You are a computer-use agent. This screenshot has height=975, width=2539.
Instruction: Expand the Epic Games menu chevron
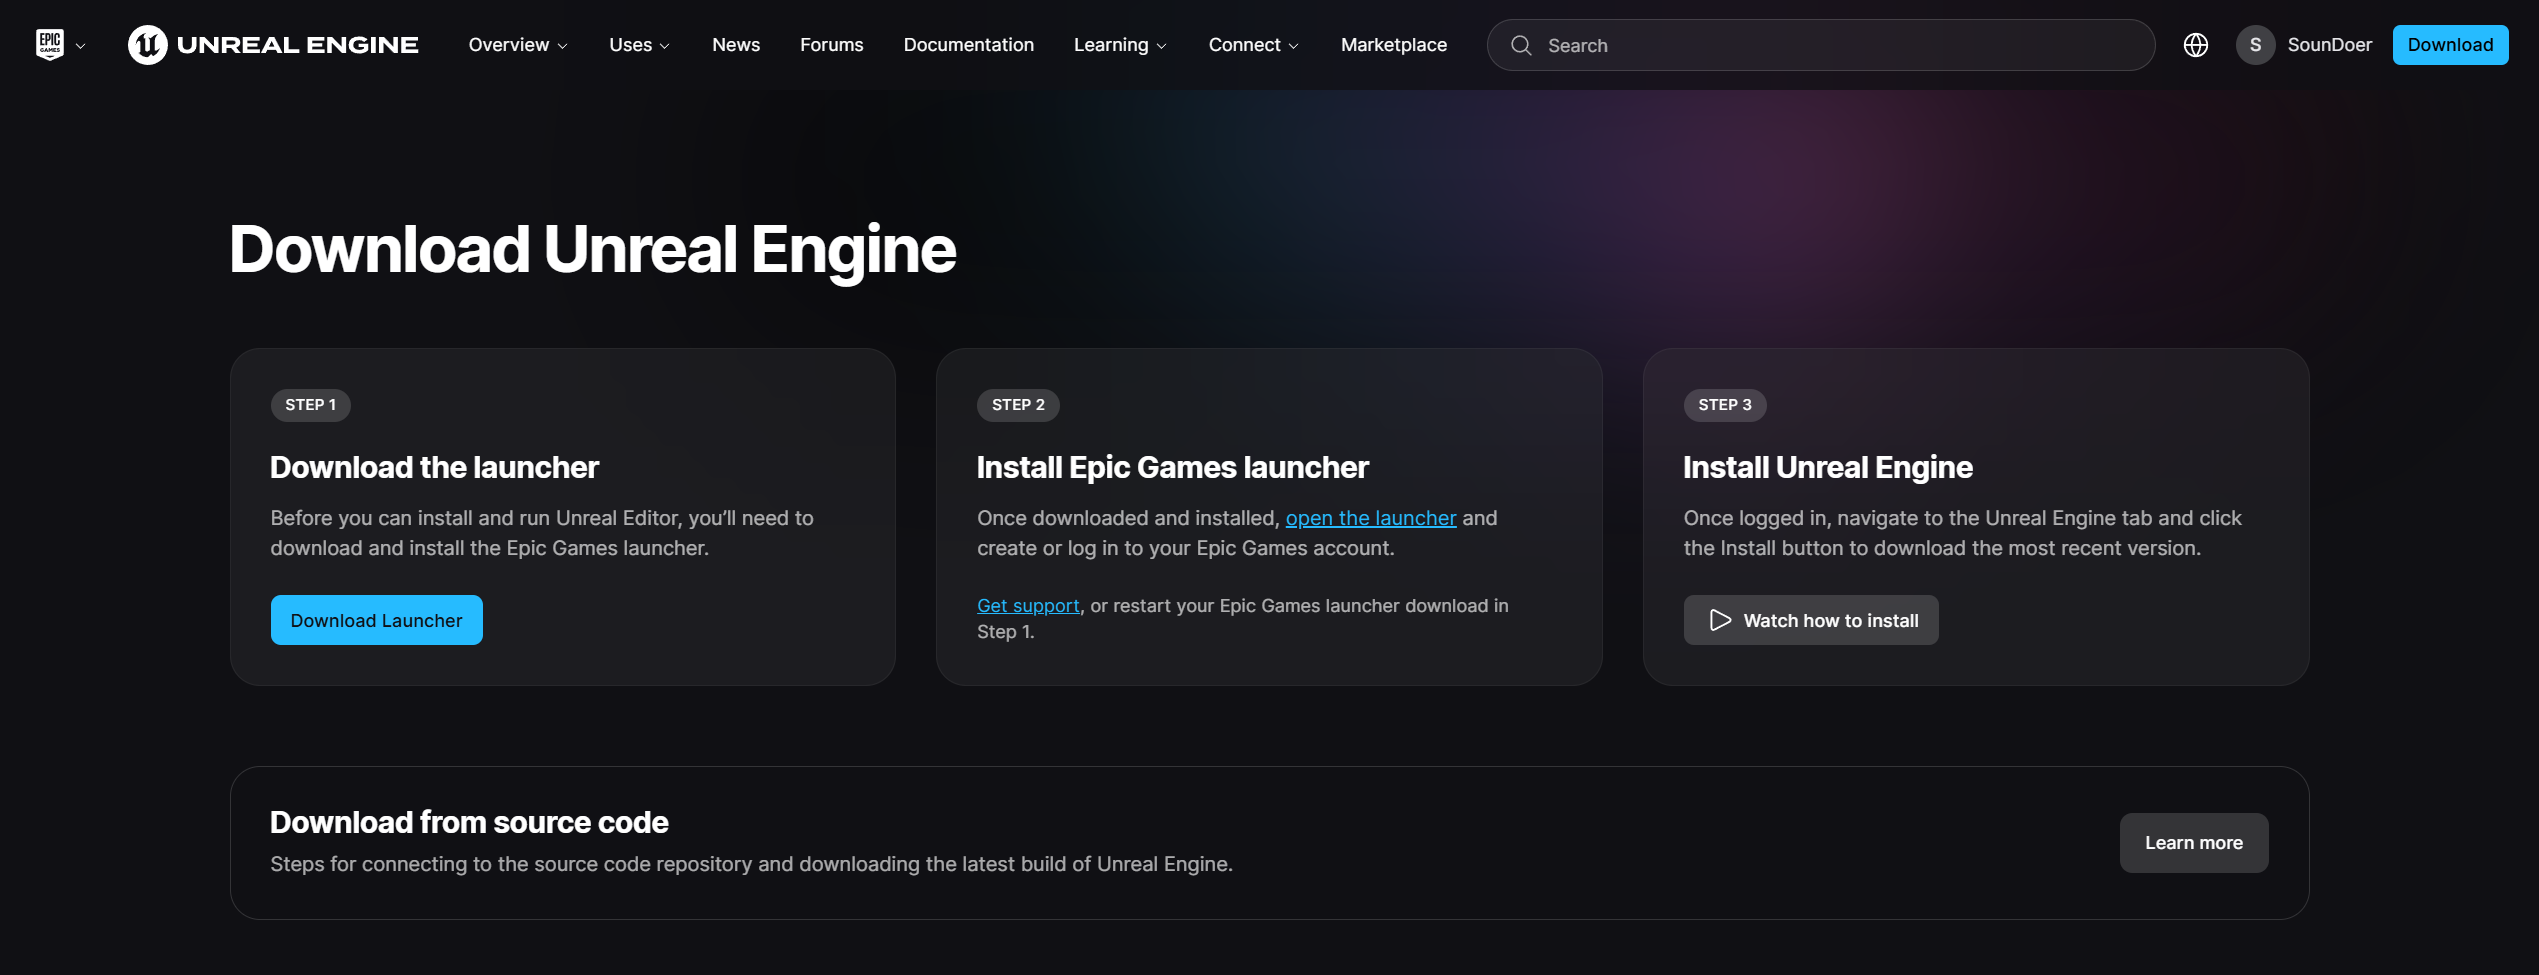tap(81, 46)
